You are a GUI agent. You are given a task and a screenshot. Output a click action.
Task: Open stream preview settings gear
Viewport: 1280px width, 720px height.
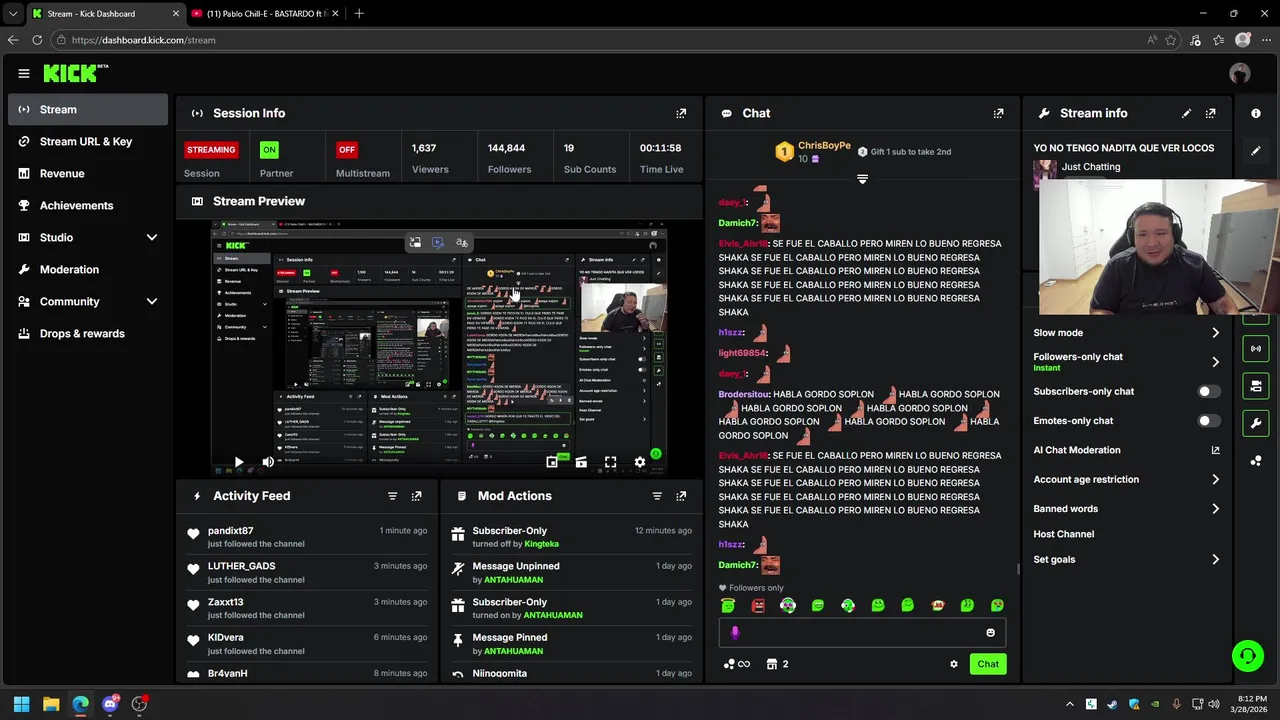click(x=640, y=462)
